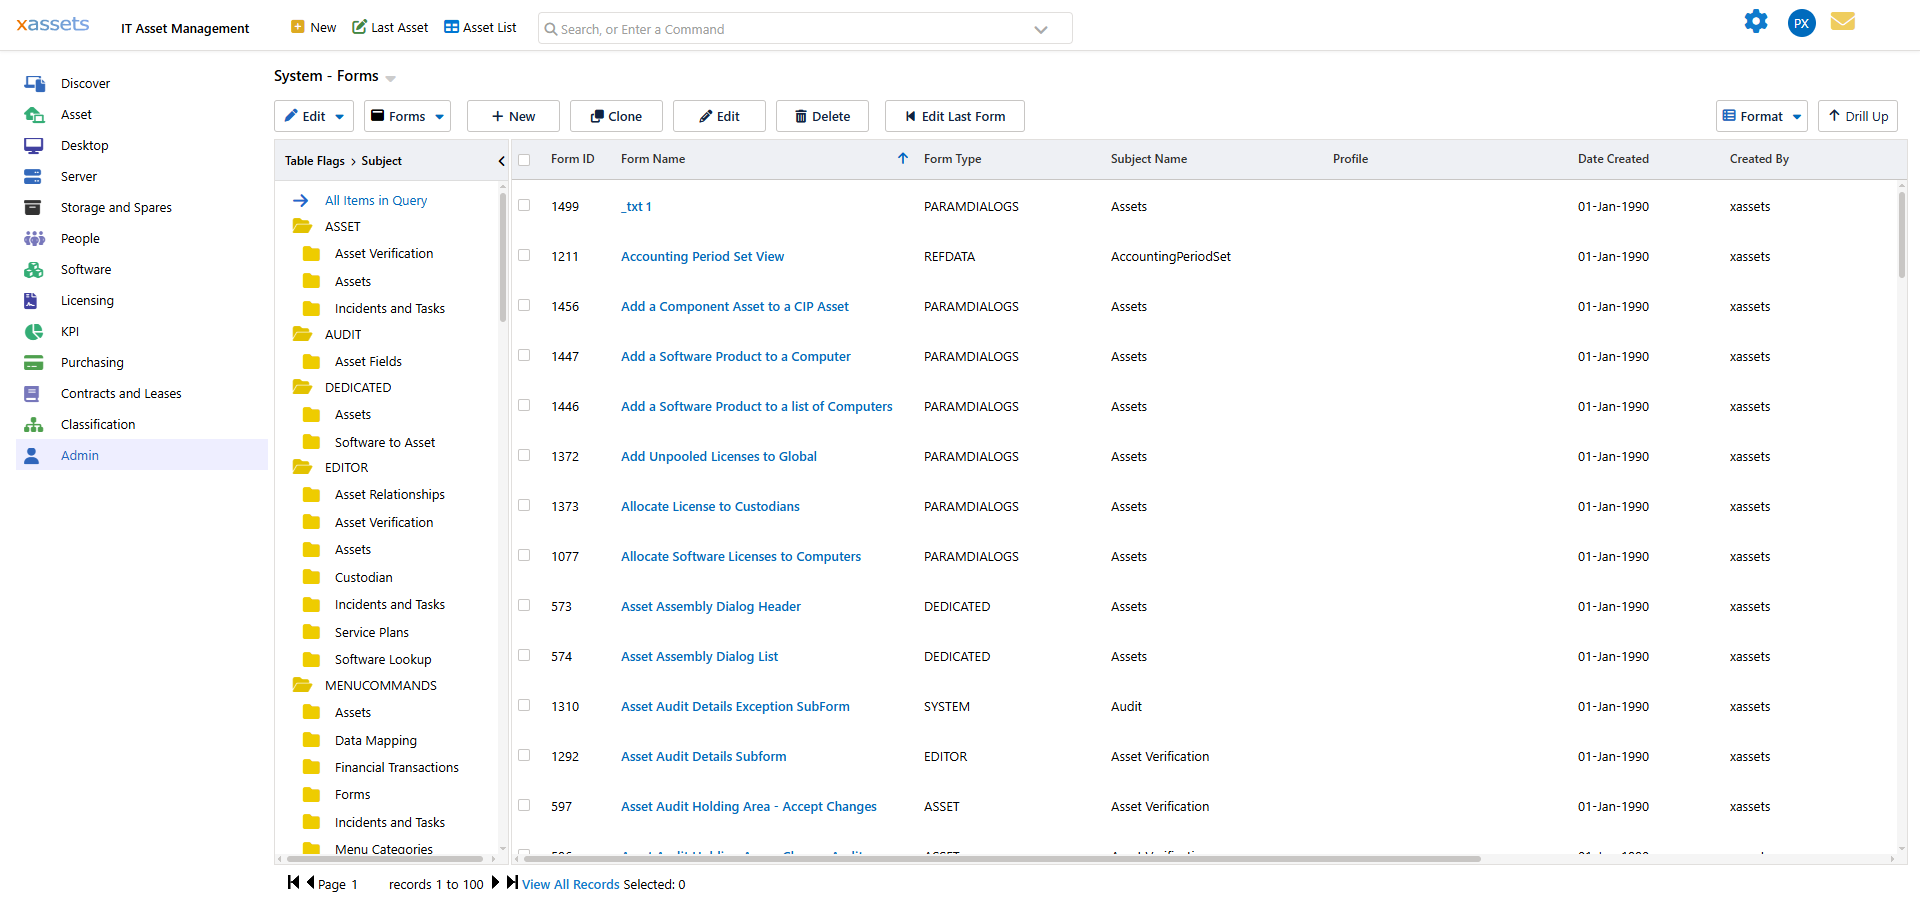Open the Forms dropdown in the toolbar
The height and width of the screenshot is (911, 1920).
(407, 115)
